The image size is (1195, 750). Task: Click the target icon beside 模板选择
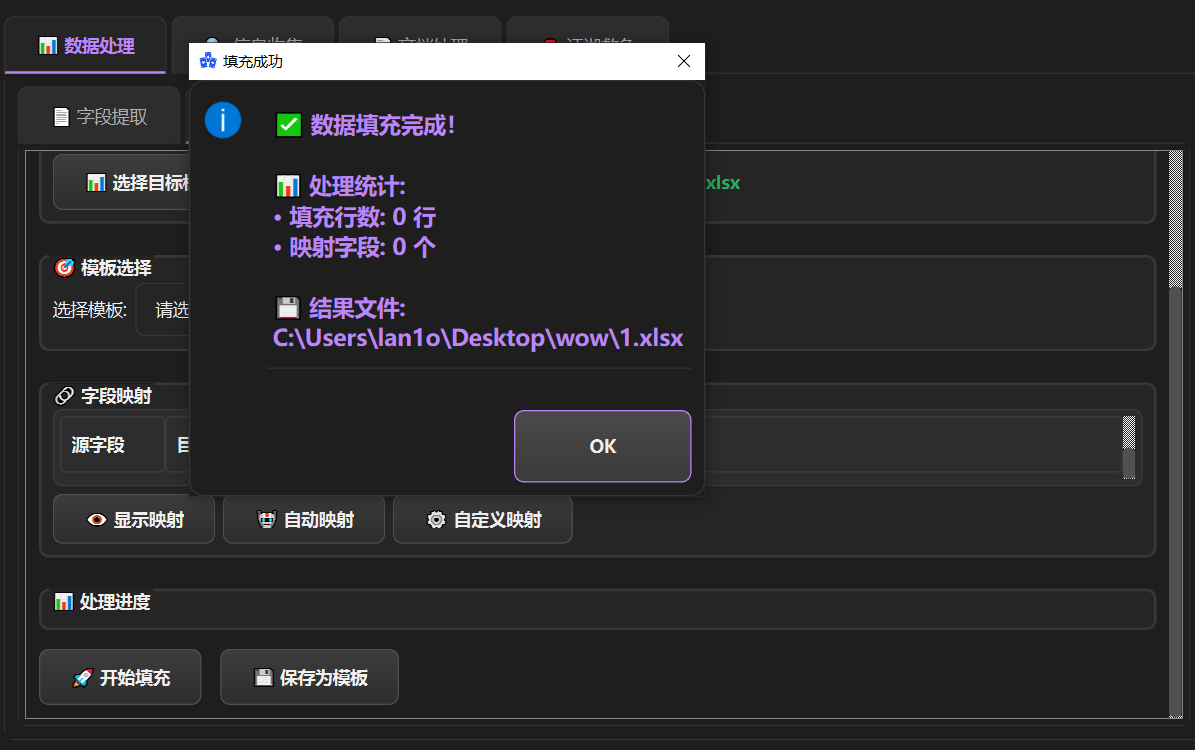tap(64, 268)
